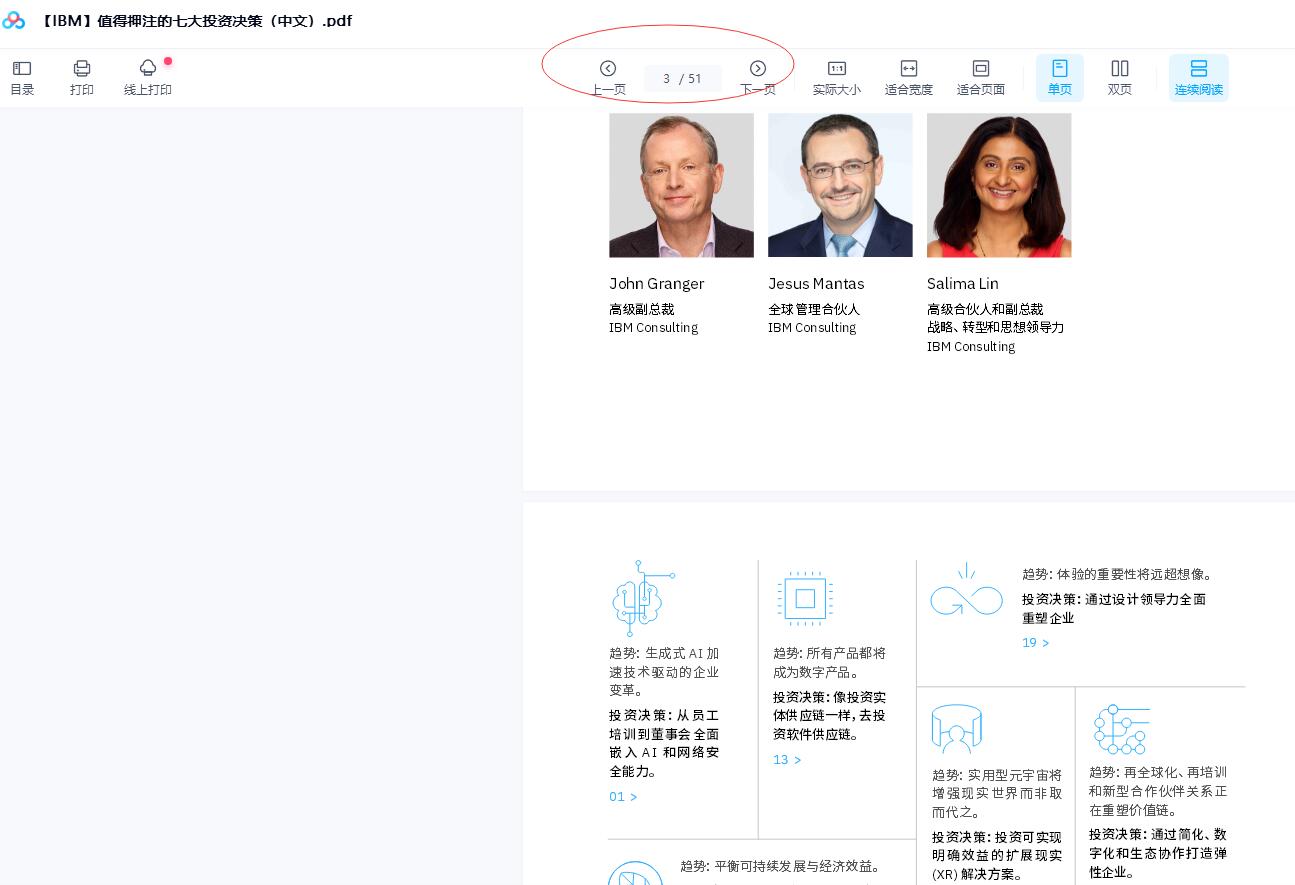Open 线上打印 online printing
Viewport: 1295px width, 885px height.
click(148, 77)
